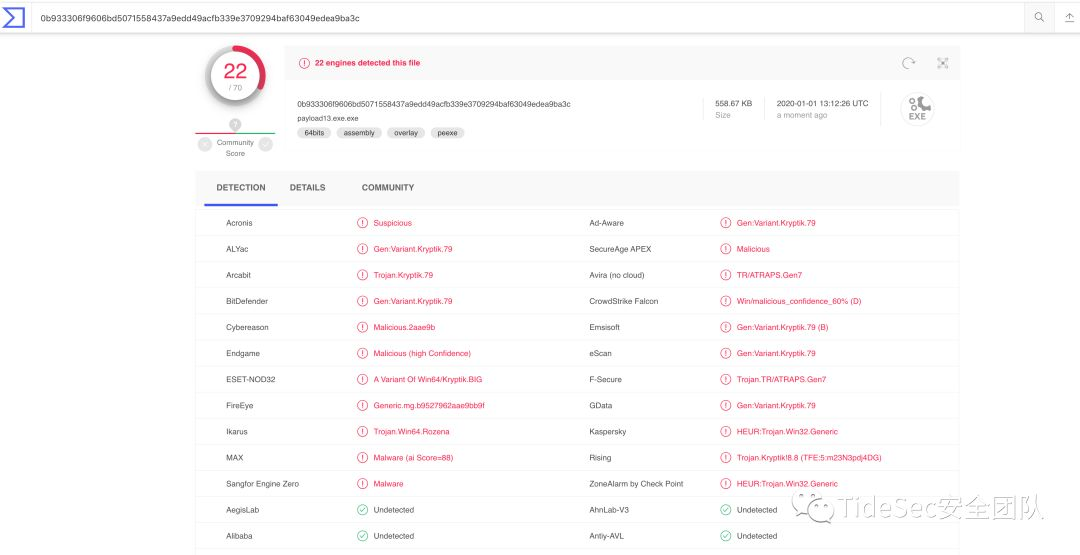Image resolution: width=1080 pixels, height=555 pixels.
Task: Click the hash search input field
Action: (x=500, y=17)
